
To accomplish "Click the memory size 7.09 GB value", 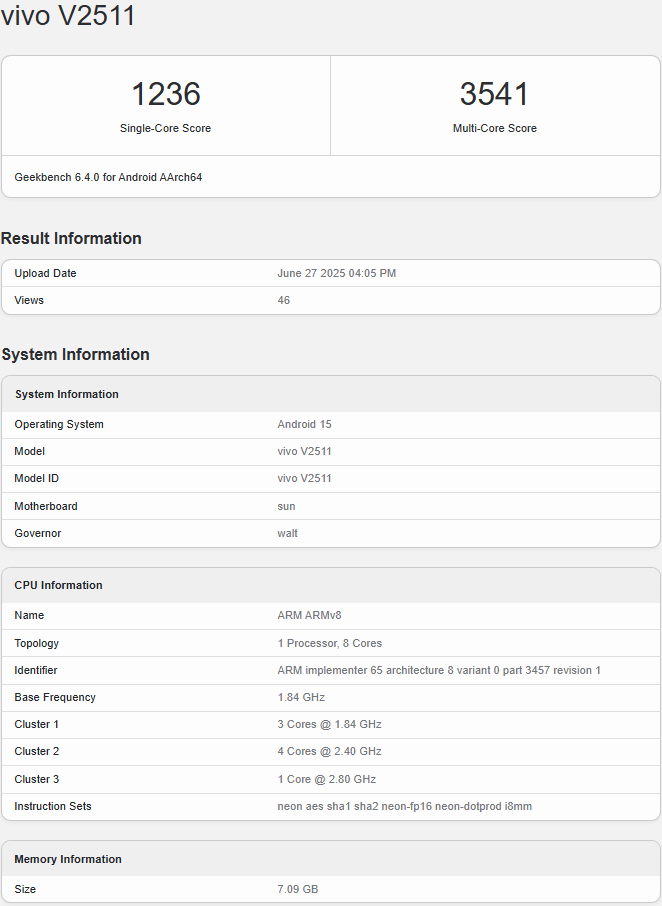I will (x=297, y=889).
